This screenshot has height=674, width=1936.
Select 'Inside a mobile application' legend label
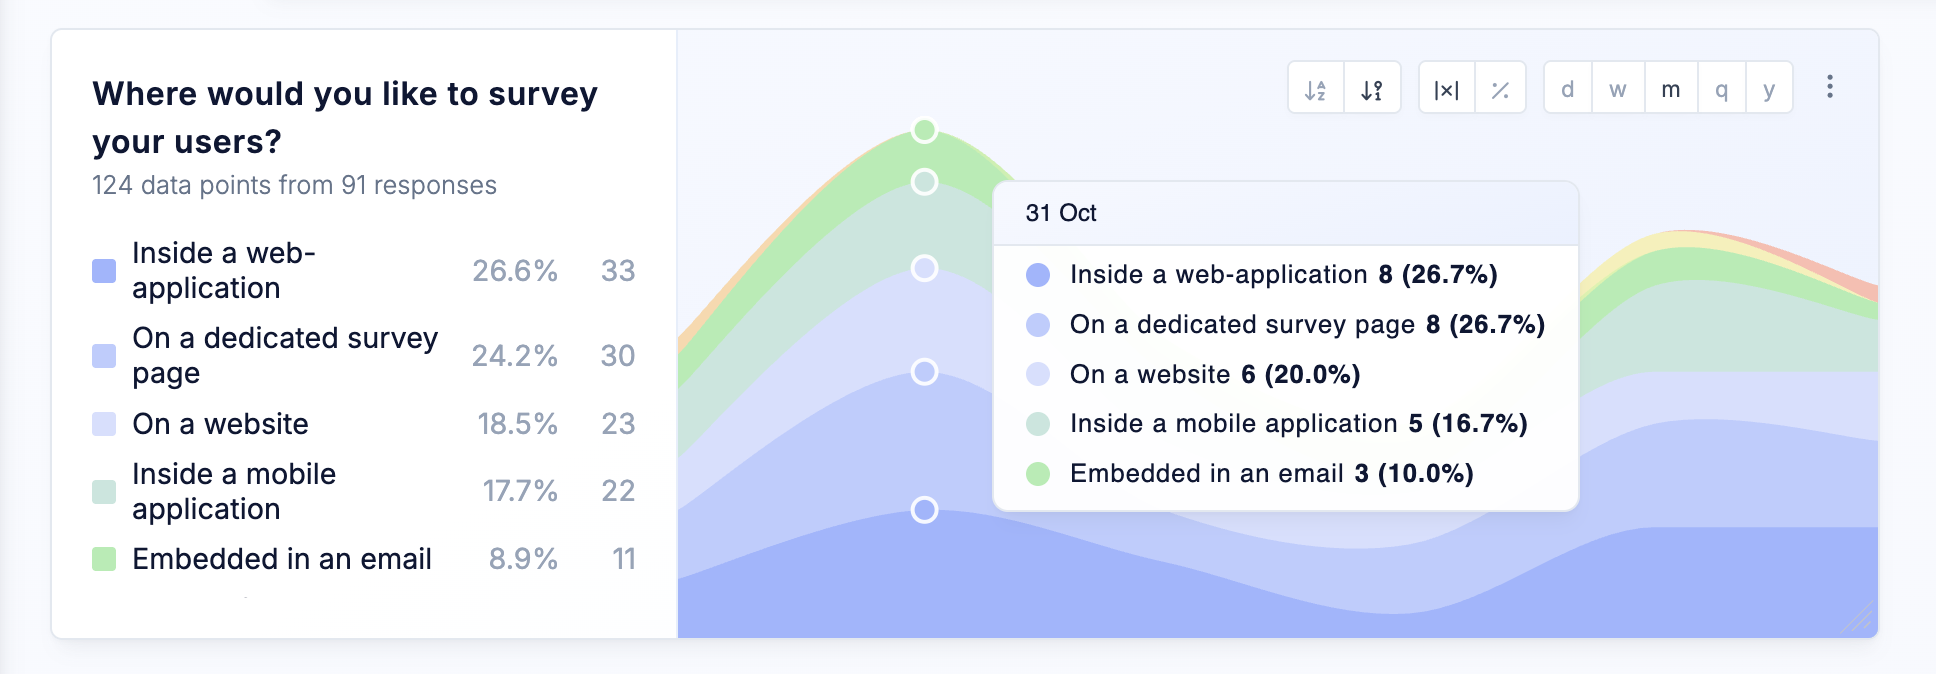(x=234, y=491)
